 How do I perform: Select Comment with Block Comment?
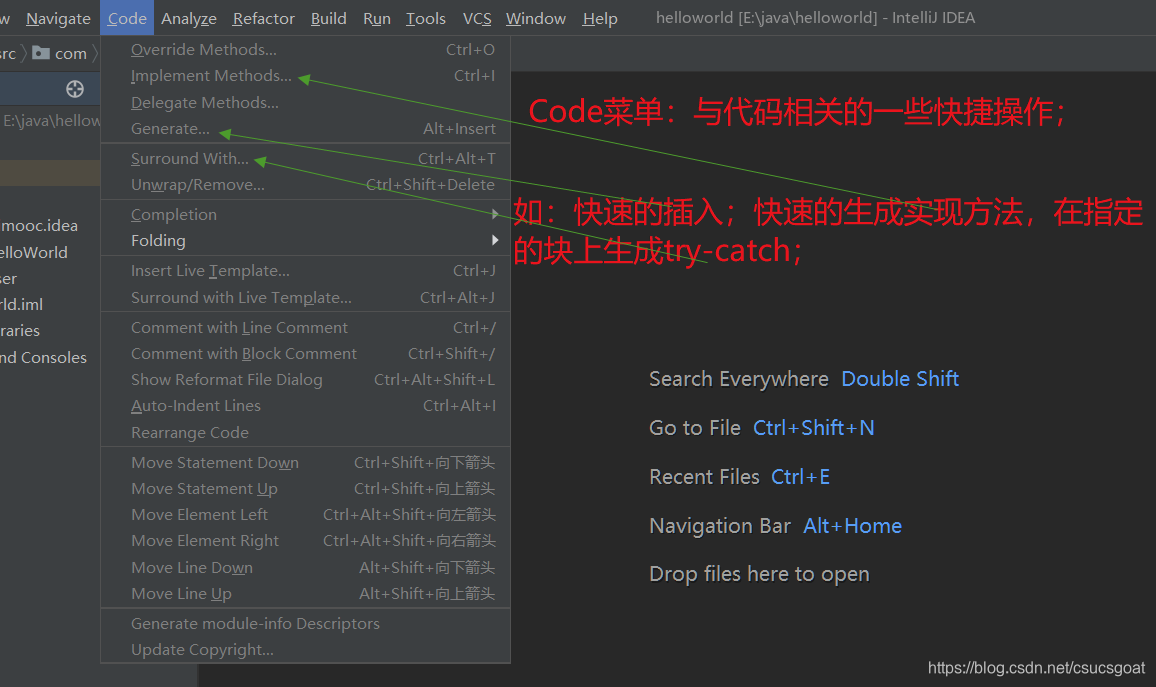(305, 354)
